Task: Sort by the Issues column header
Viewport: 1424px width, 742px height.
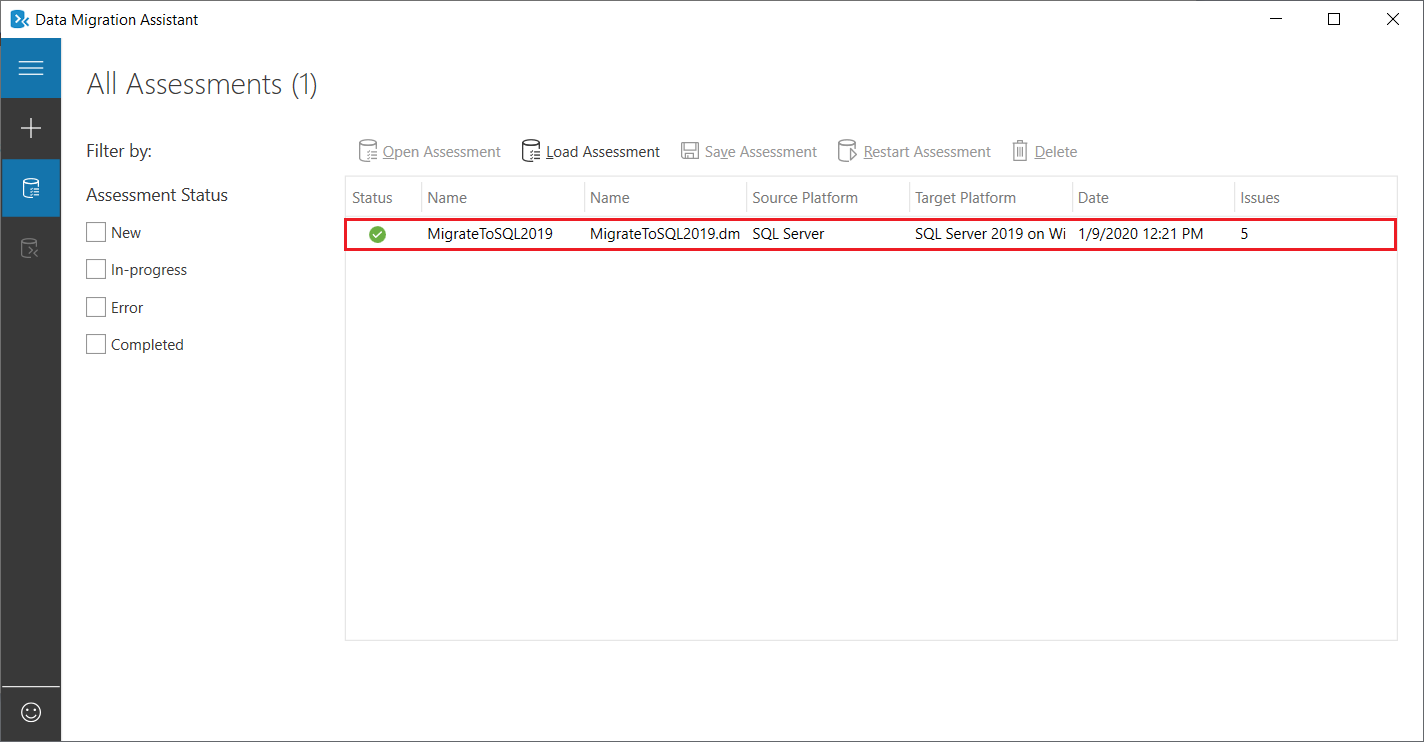Action: point(1316,198)
